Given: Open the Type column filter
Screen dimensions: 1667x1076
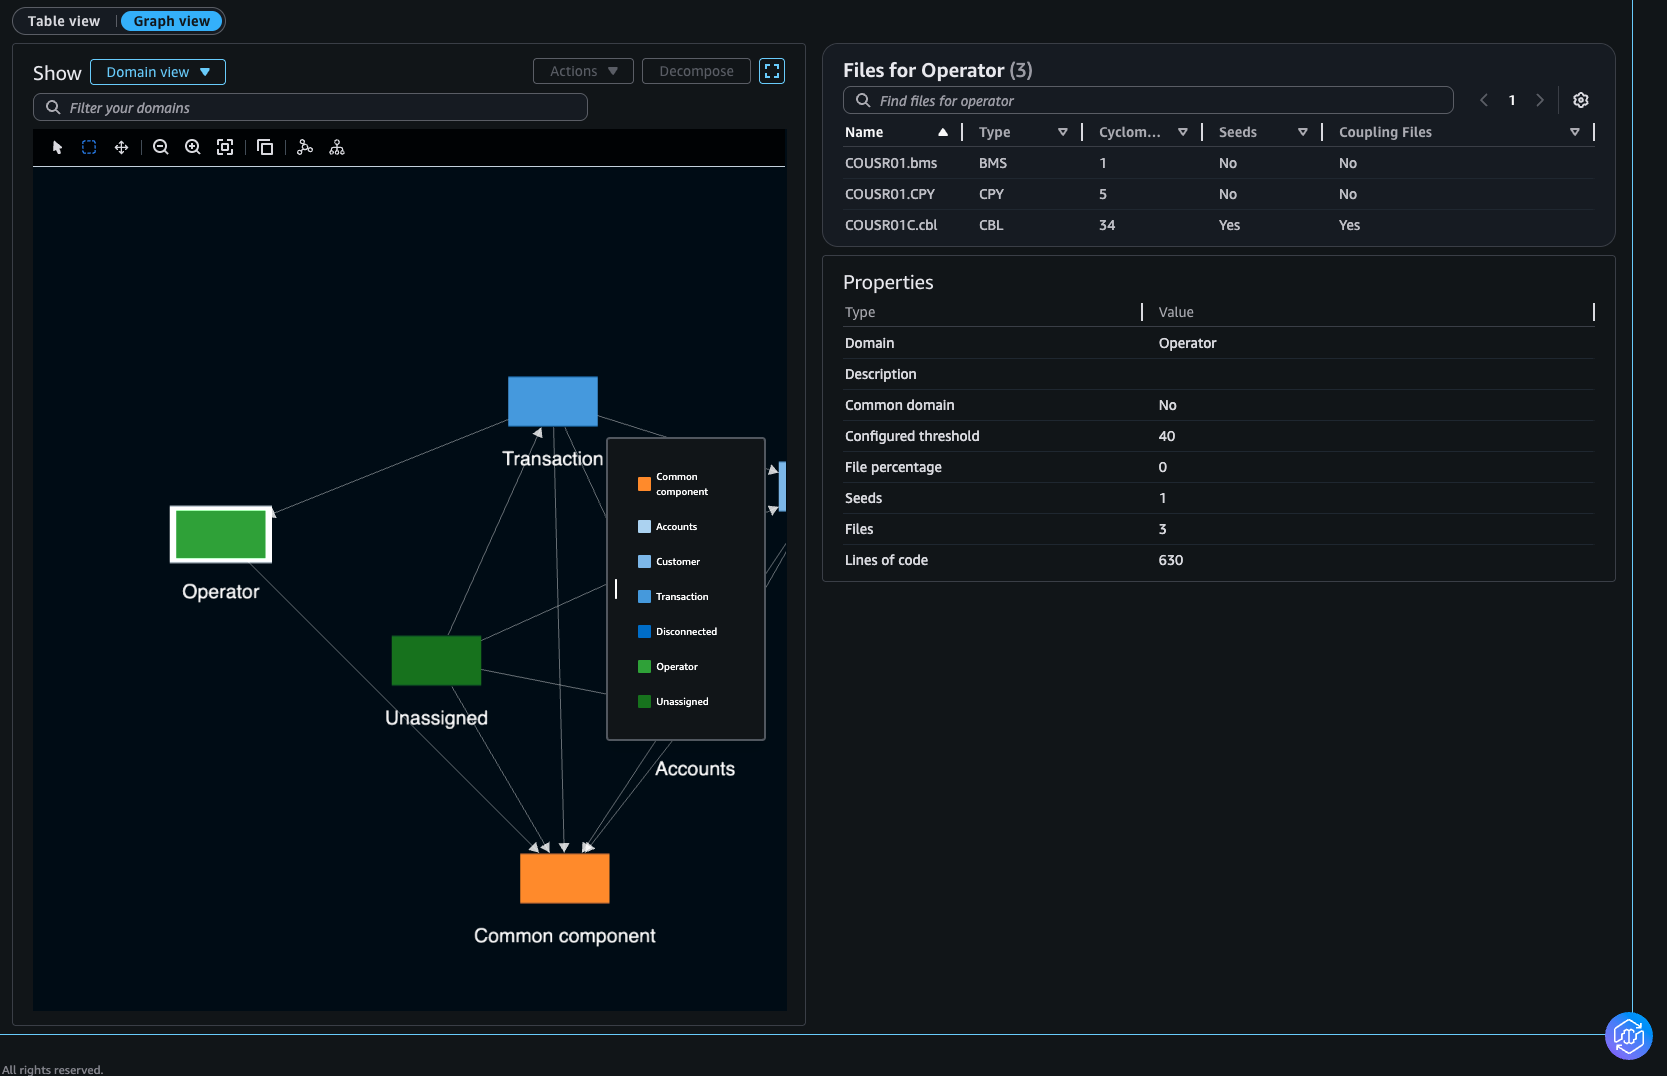Looking at the screenshot, I should point(1062,132).
